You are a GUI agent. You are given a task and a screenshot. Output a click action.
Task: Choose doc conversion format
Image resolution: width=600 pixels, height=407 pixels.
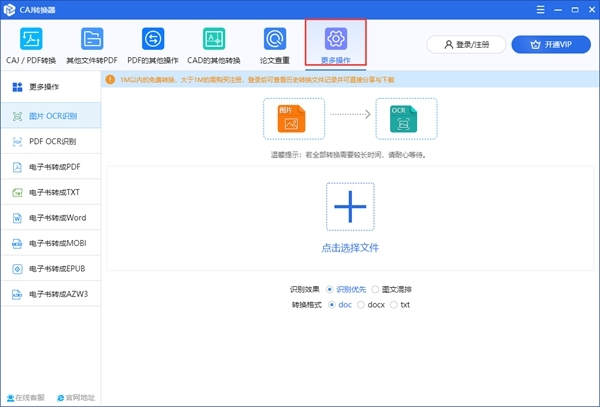tap(332, 305)
